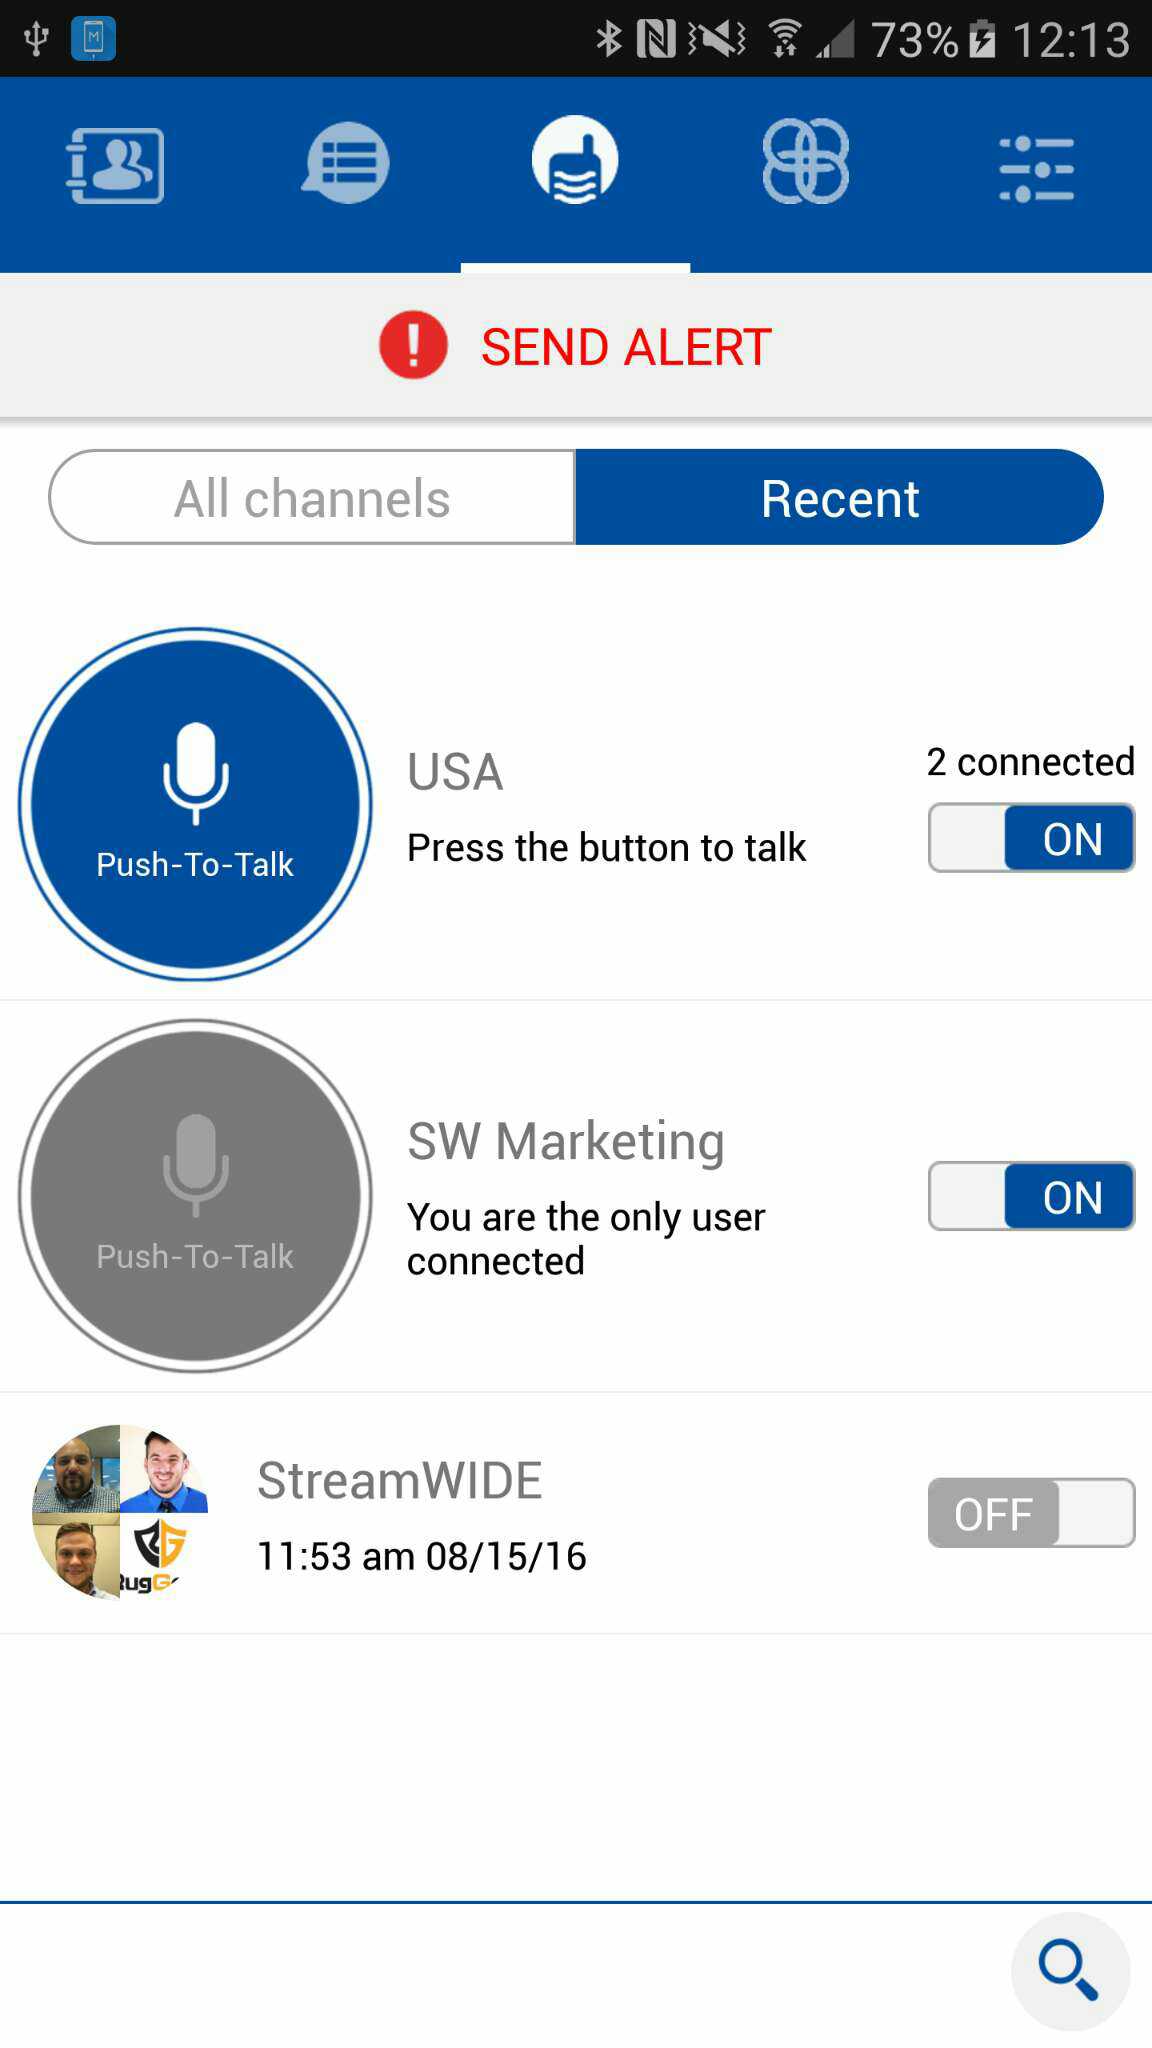Viewport: 1152px width, 2048px height.
Task: Open the StreamWIDE group avatar
Action: pos(120,1512)
